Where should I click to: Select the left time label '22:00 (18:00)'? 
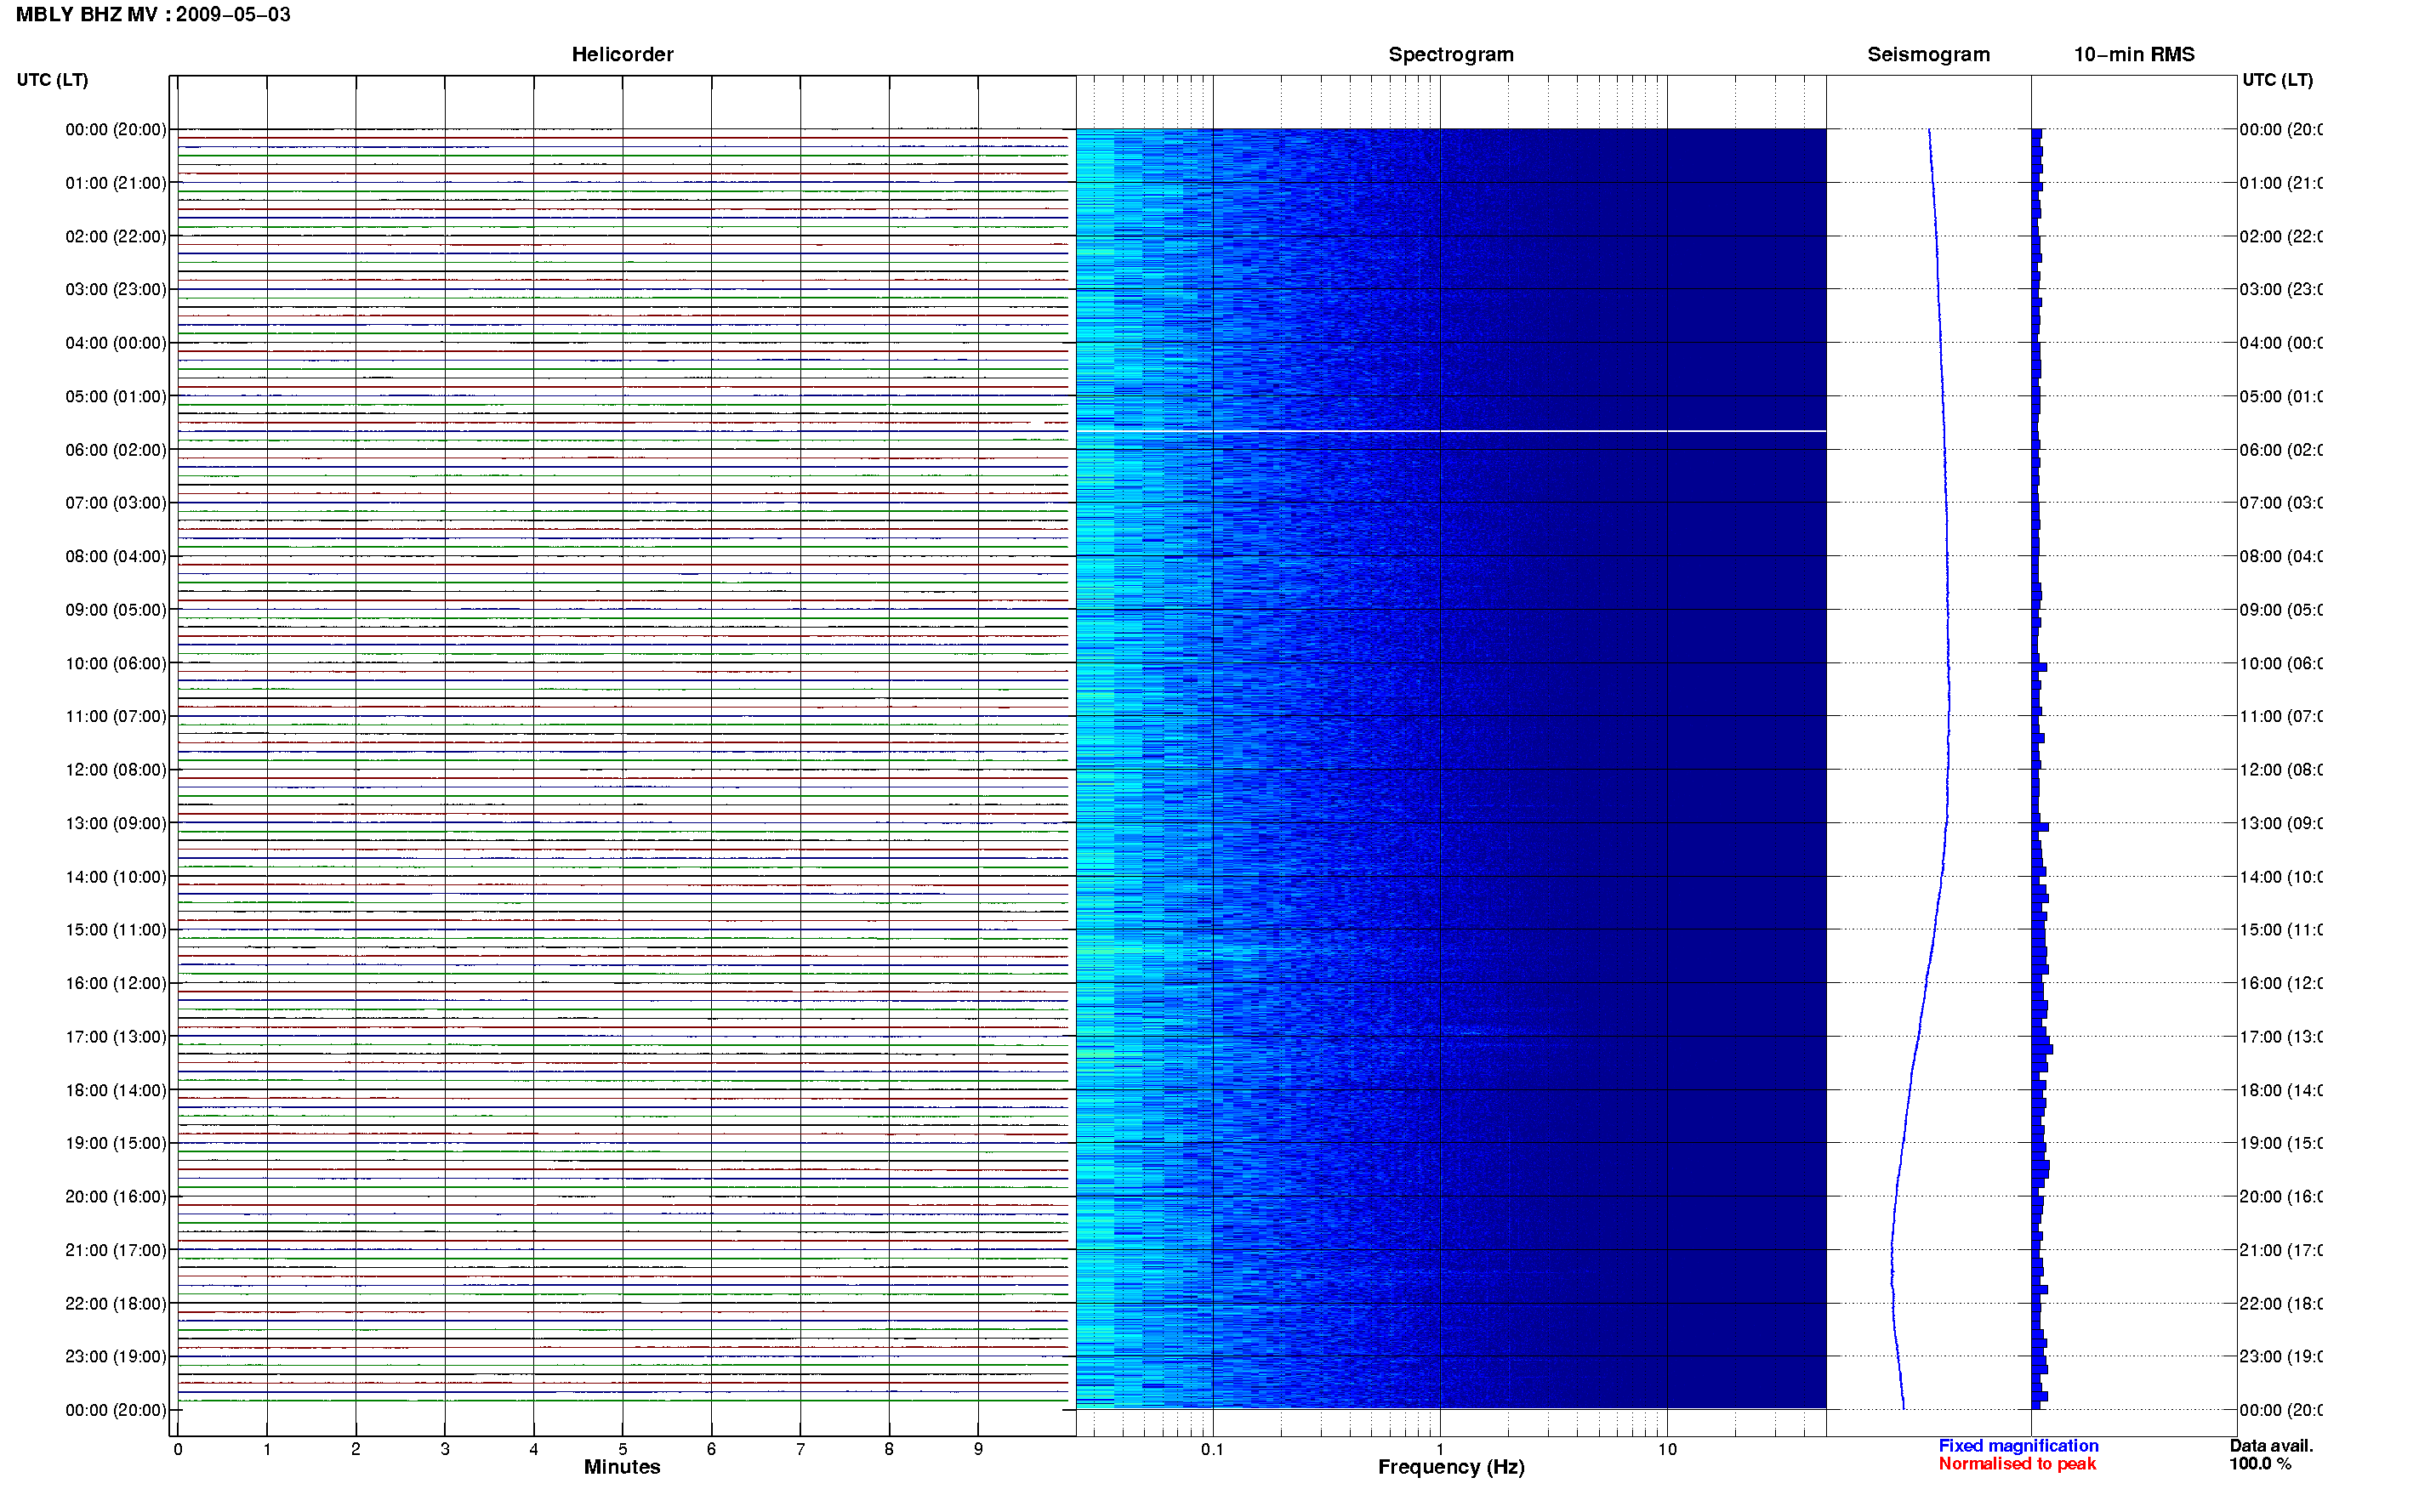pos(116,1304)
